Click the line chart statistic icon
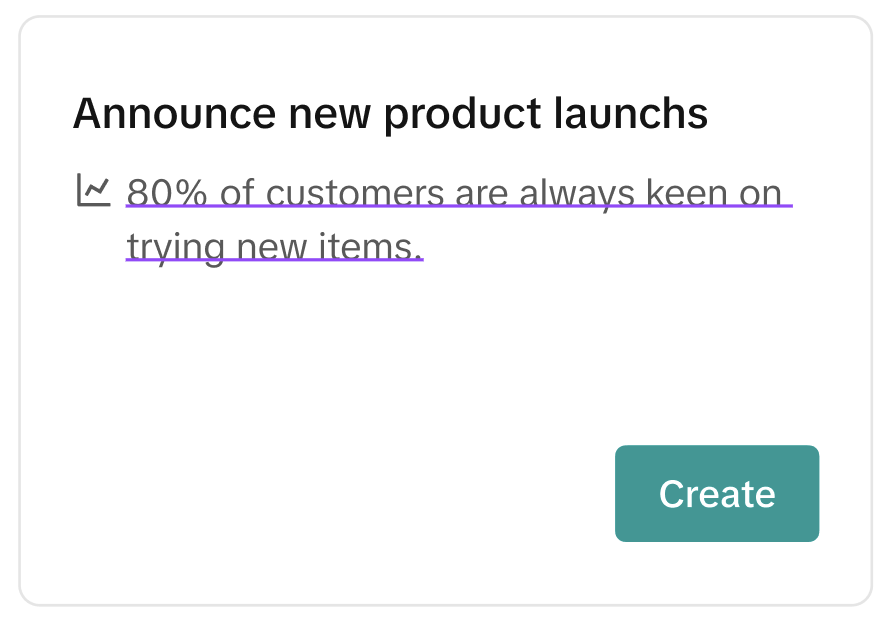This screenshot has height=630, width=892. (93, 190)
